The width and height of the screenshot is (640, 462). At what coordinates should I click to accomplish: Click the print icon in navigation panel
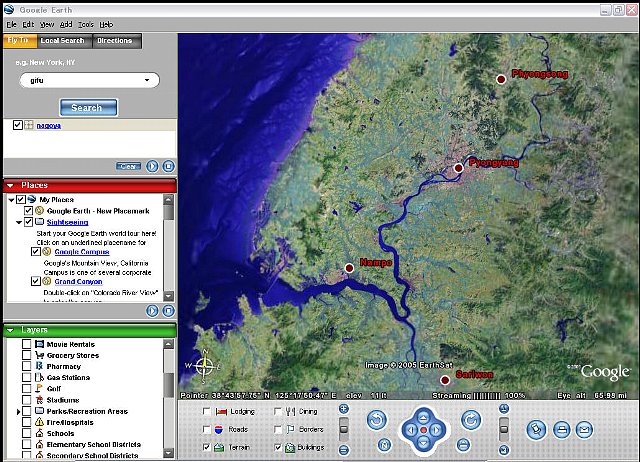pyautogui.click(x=561, y=429)
